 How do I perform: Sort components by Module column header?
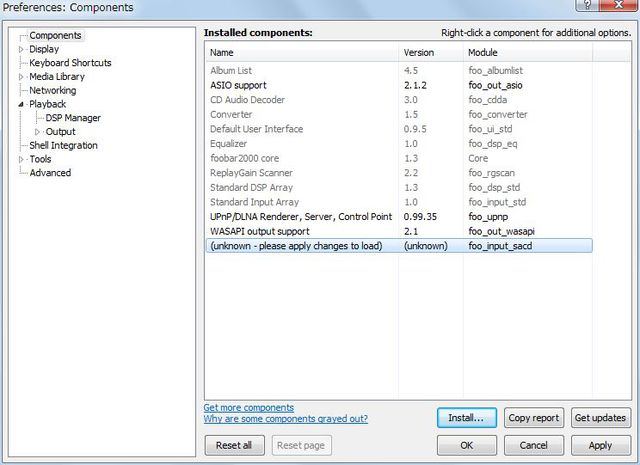click(528, 53)
